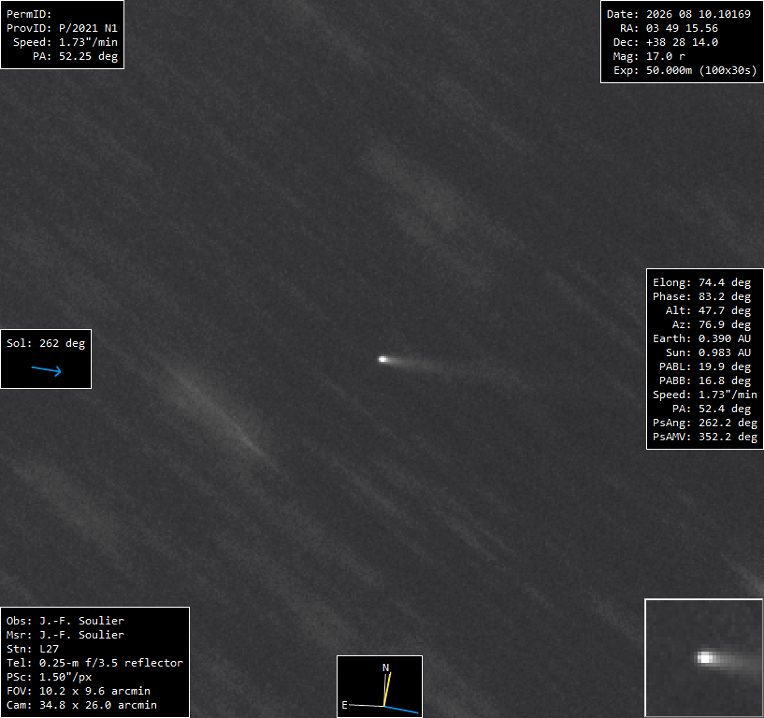Image resolution: width=764 pixels, height=718 pixels.
Task: Click the 'PA: 52.4 deg' line in right panel
Action: (x=711, y=409)
